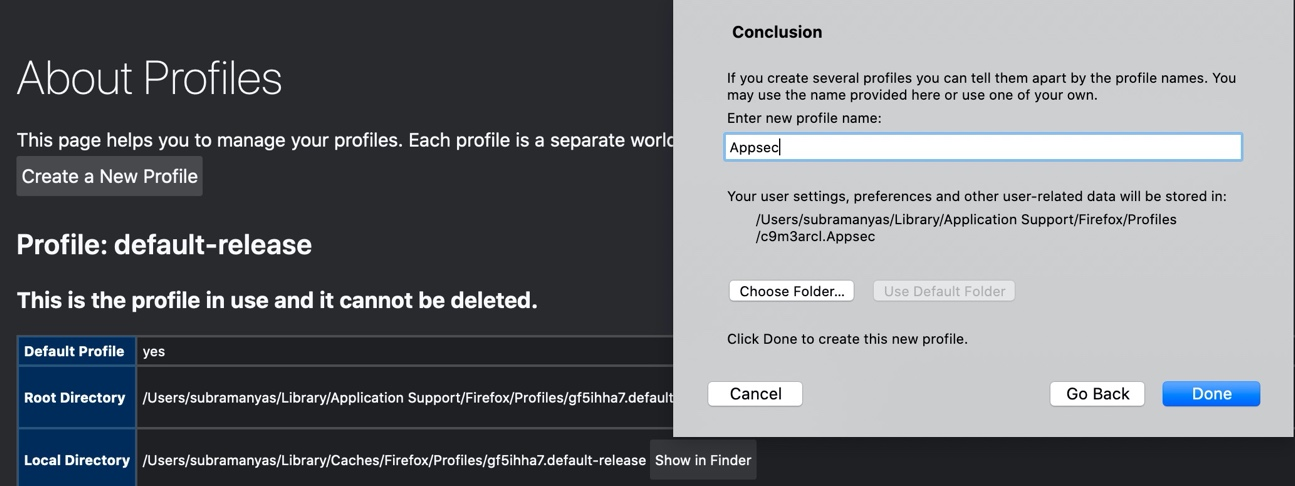Click the Root Directory path value

click(407, 398)
